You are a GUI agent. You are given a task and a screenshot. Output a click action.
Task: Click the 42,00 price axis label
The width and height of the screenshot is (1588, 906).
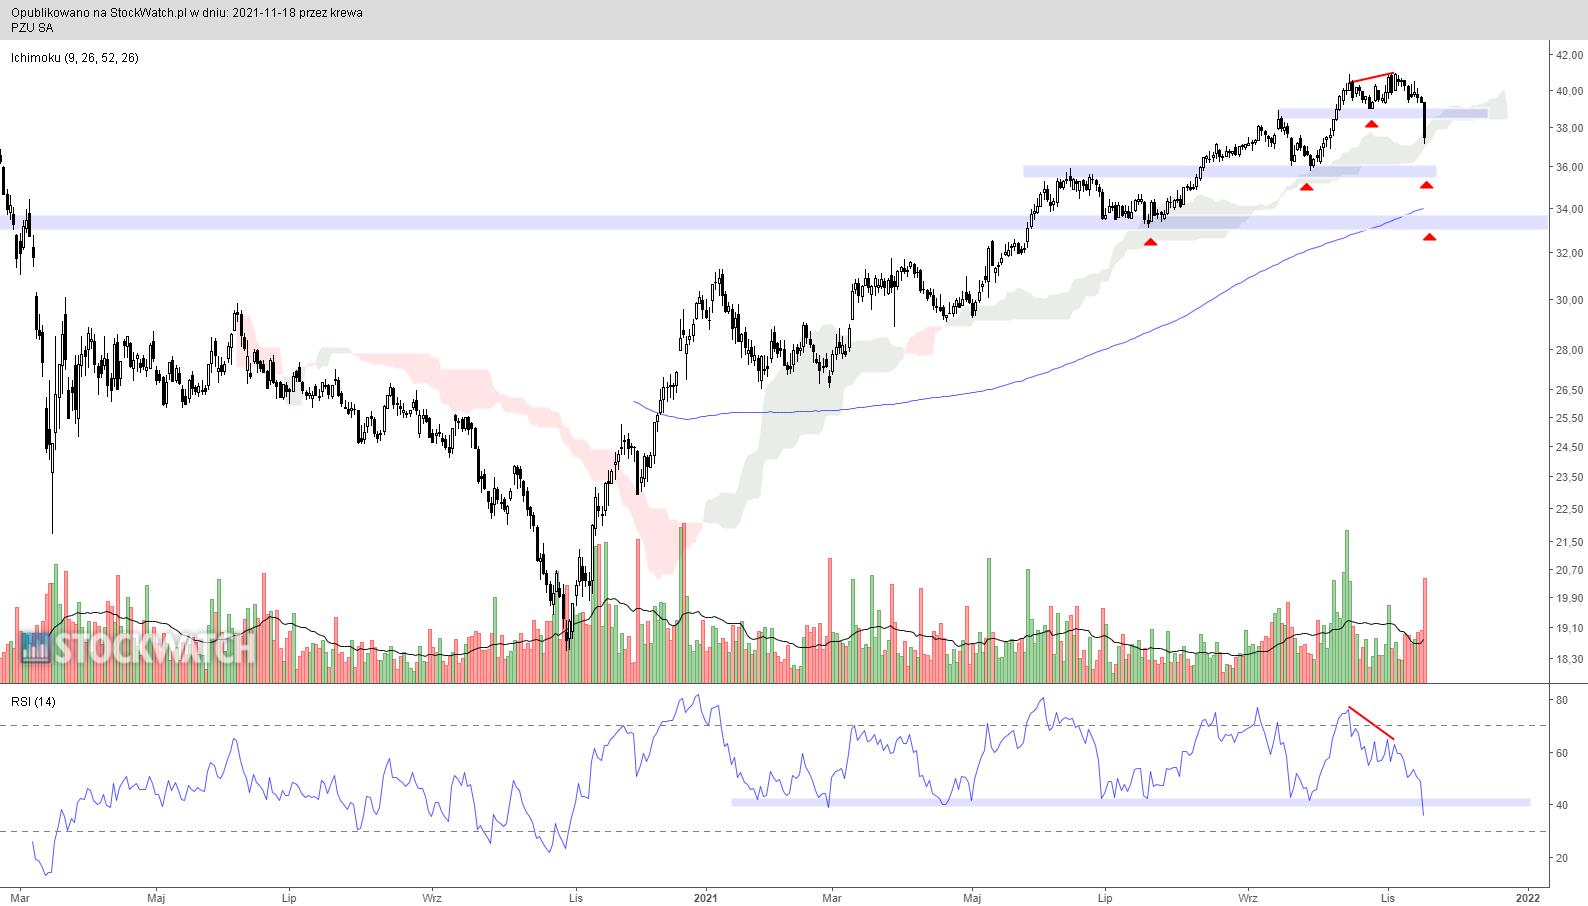coord(1568,56)
